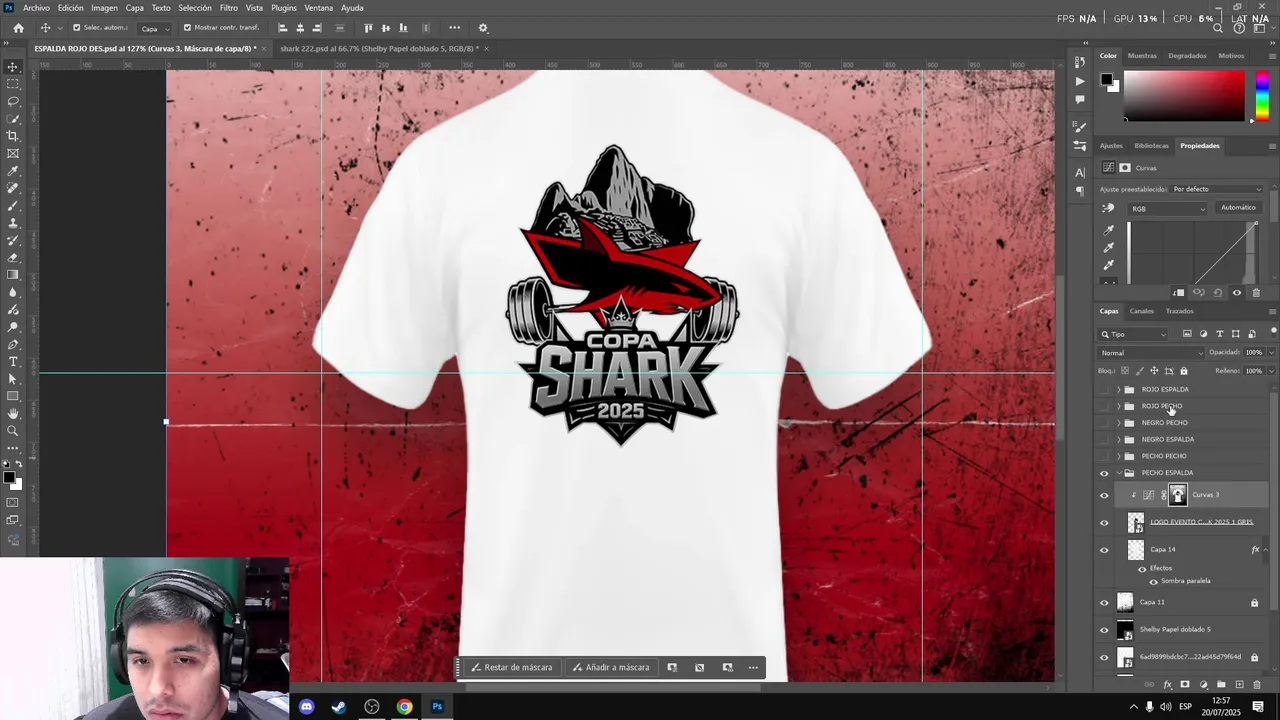Viewport: 1280px width, 720px height.
Task: Click Restar de máscara button
Action: 512,667
